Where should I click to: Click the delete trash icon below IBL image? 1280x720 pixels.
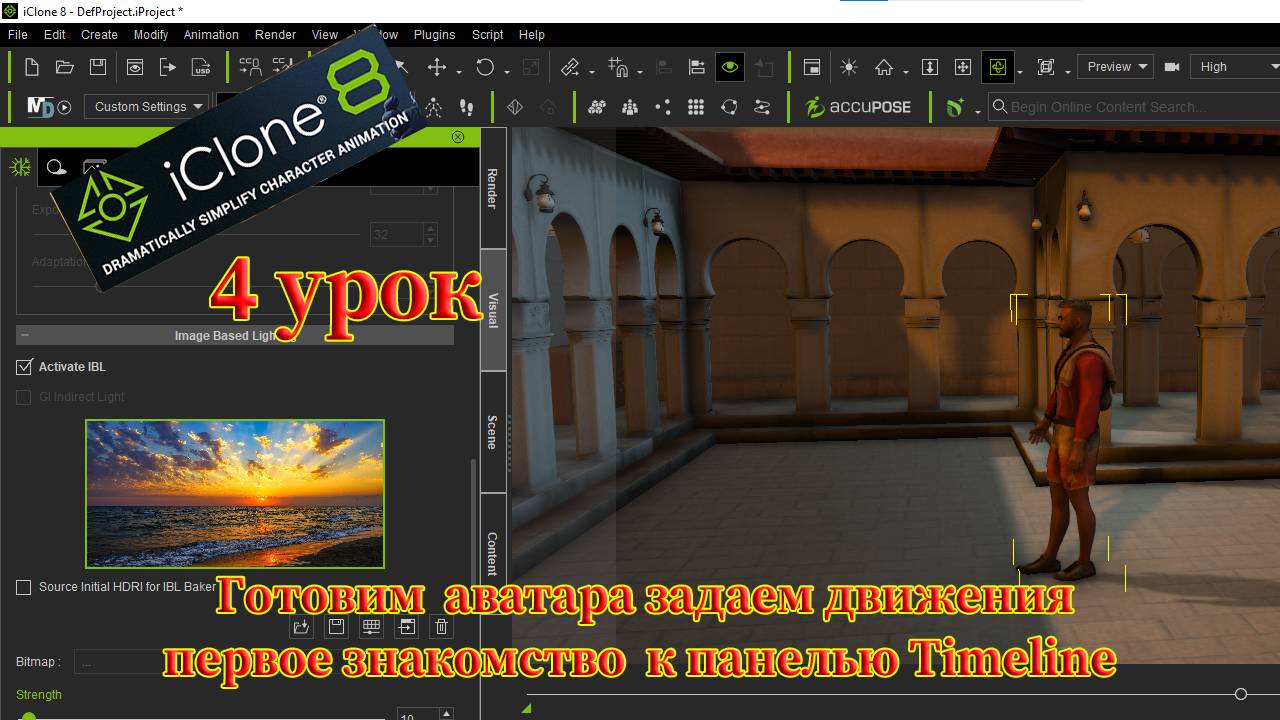pyautogui.click(x=441, y=627)
